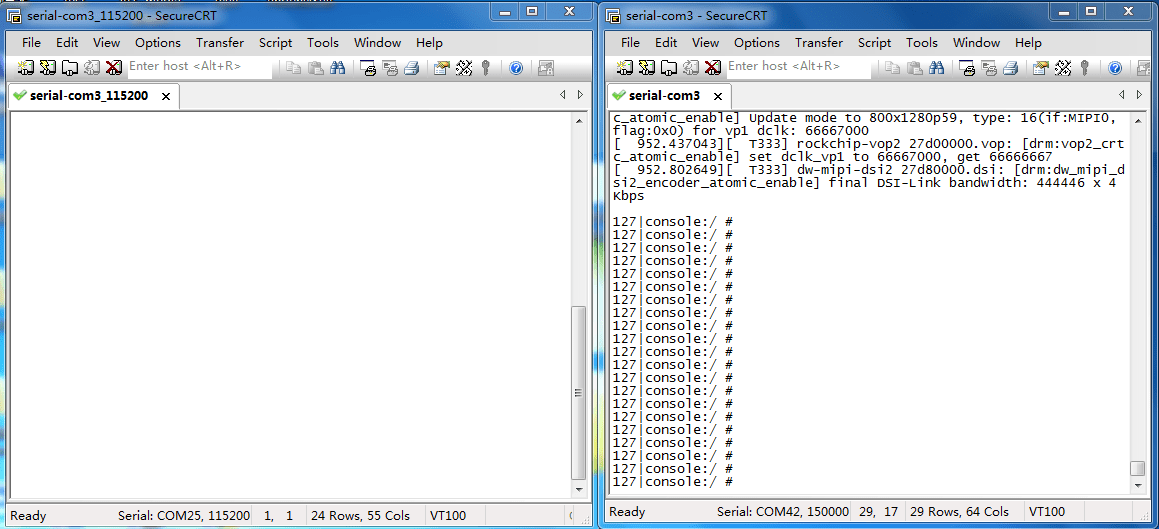Open Global Options icon in right serial-com3 window
1159x529 pixels.
1063,68
